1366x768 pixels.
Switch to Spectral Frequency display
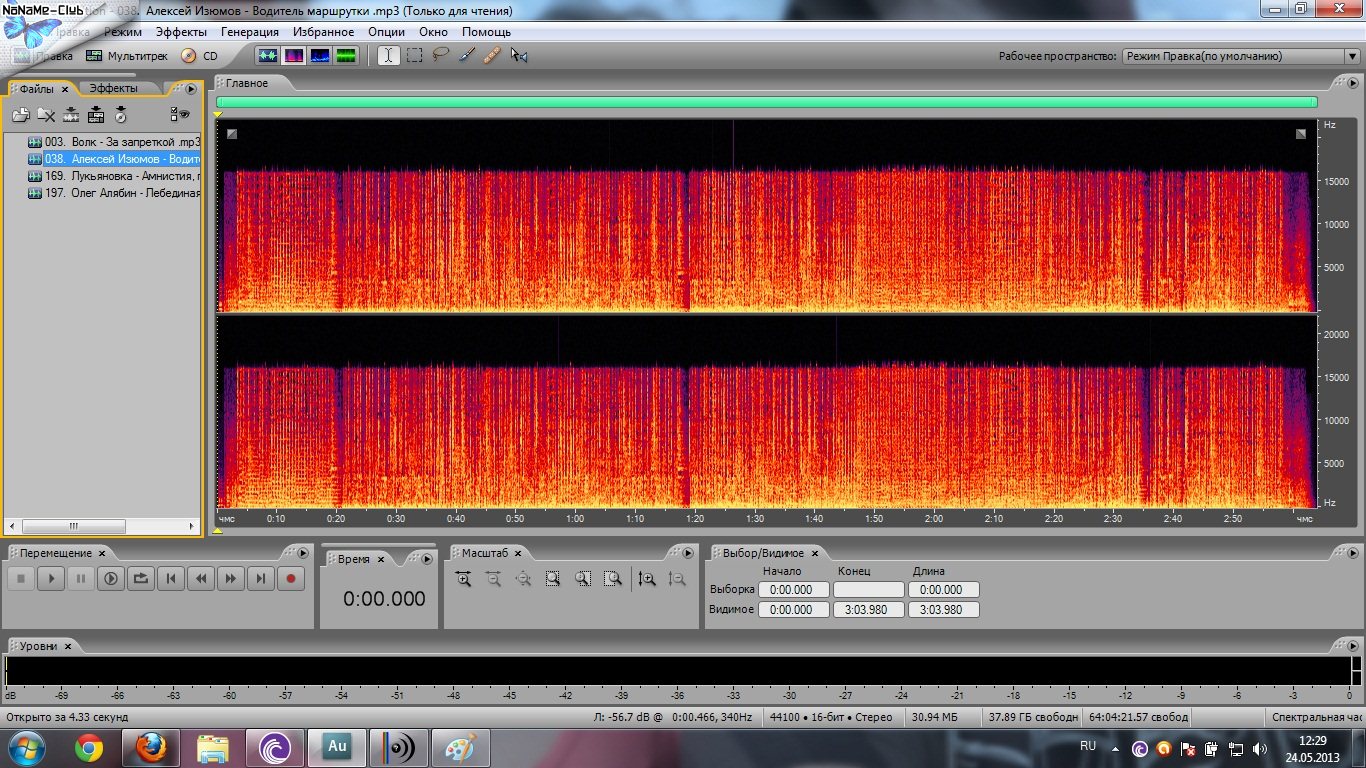click(294, 56)
